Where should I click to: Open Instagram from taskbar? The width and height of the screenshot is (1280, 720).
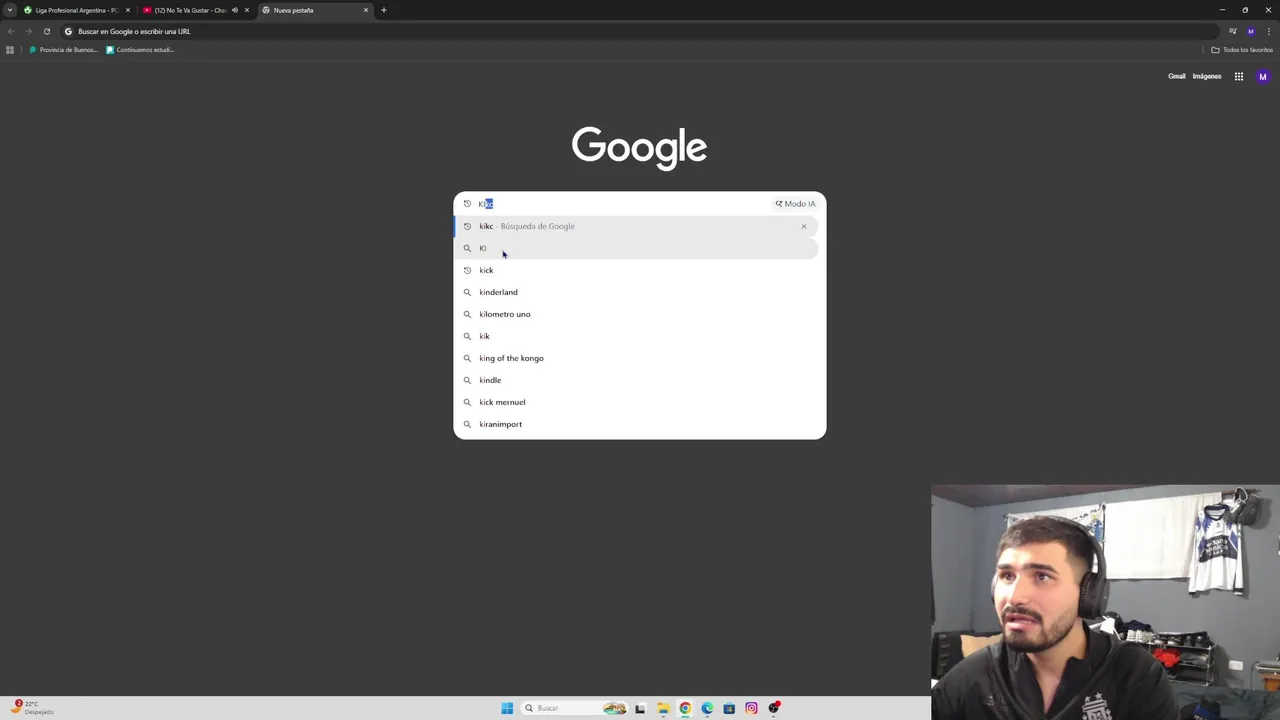pos(751,708)
